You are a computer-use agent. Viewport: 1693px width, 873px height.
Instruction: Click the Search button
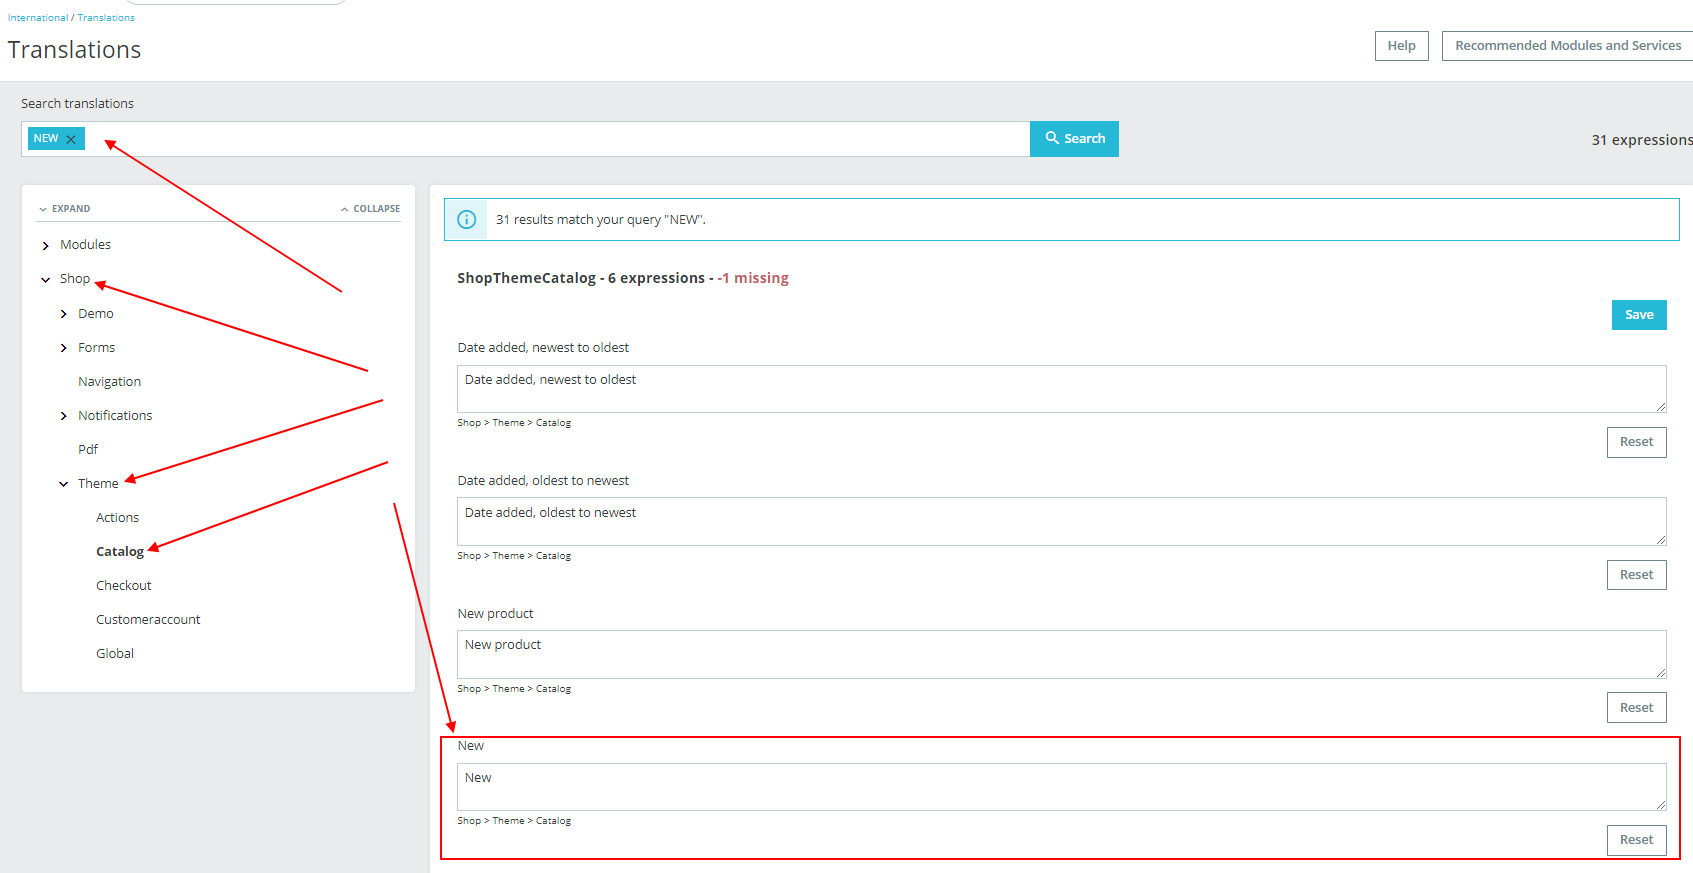click(x=1074, y=139)
